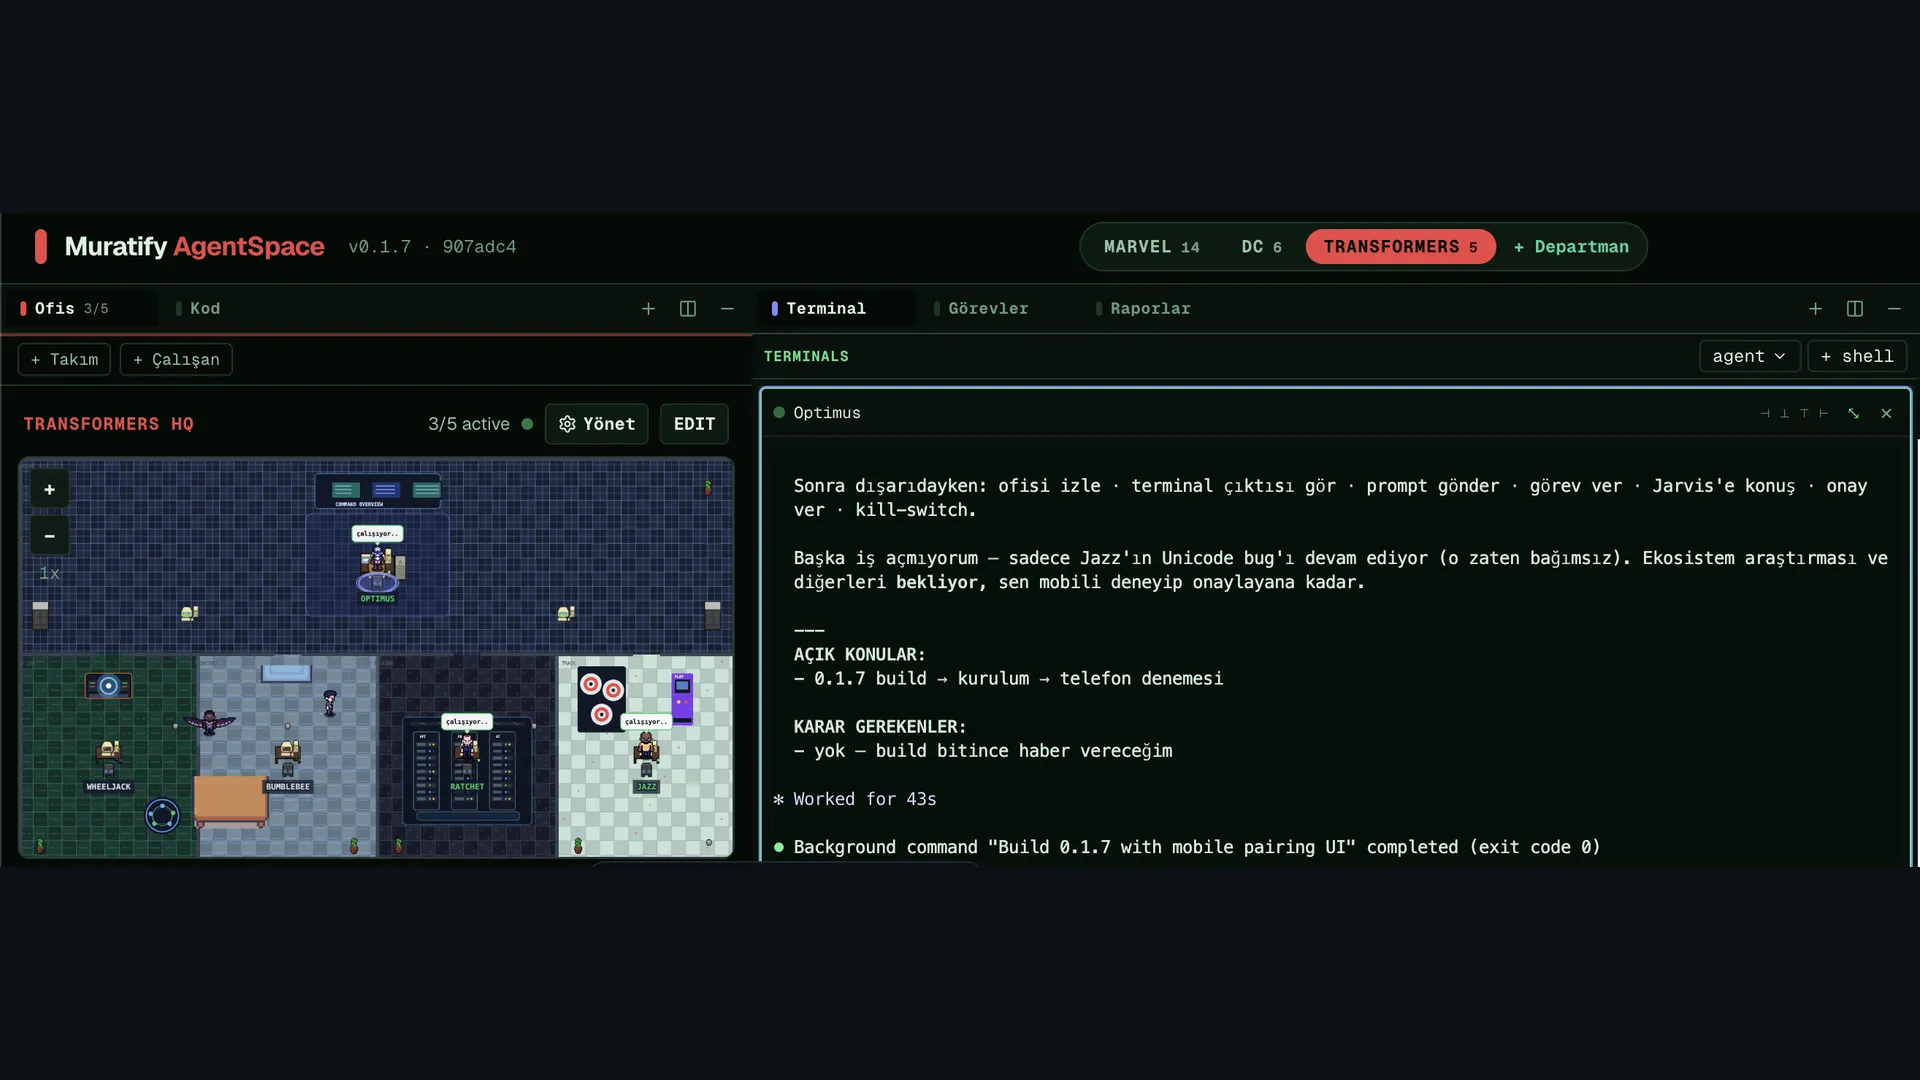Click the Command Overview screens on the map
Image resolution: width=1920 pixels, height=1080 pixels.
pos(377,491)
